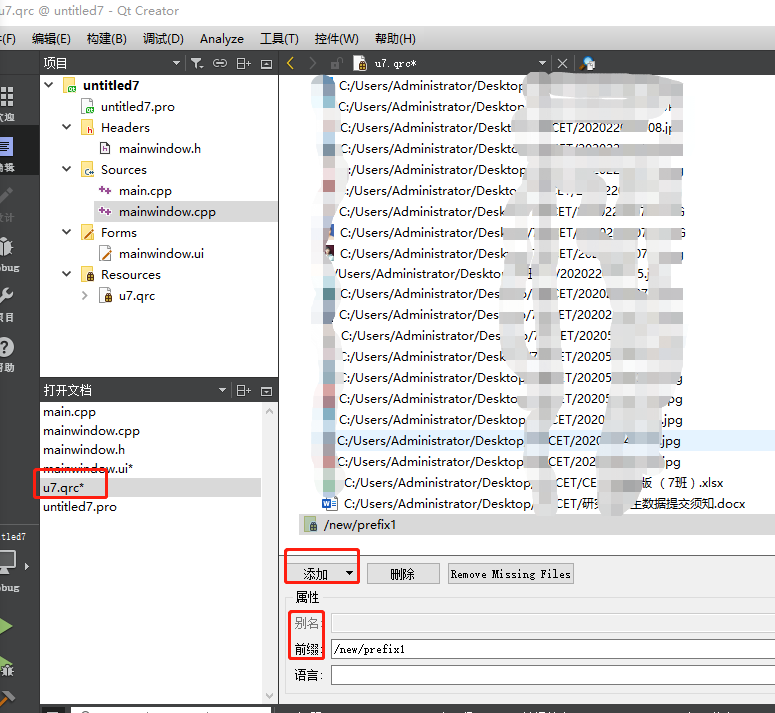Click scroll-up arrow in Open Documents list

coord(269,411)
